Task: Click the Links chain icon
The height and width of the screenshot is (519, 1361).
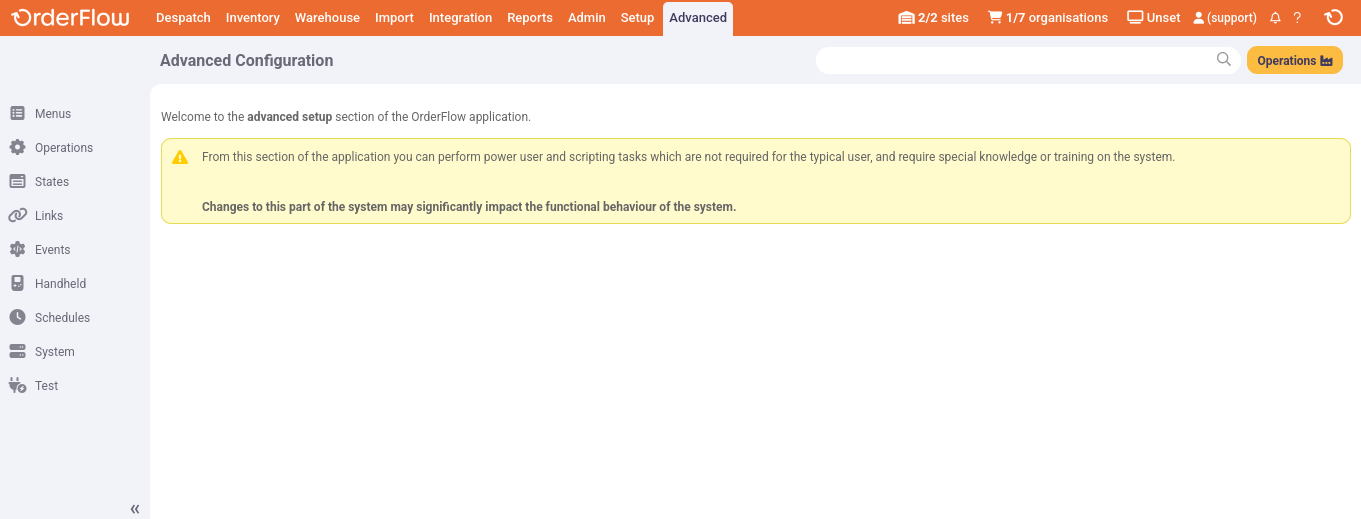Action: [17, 216]
